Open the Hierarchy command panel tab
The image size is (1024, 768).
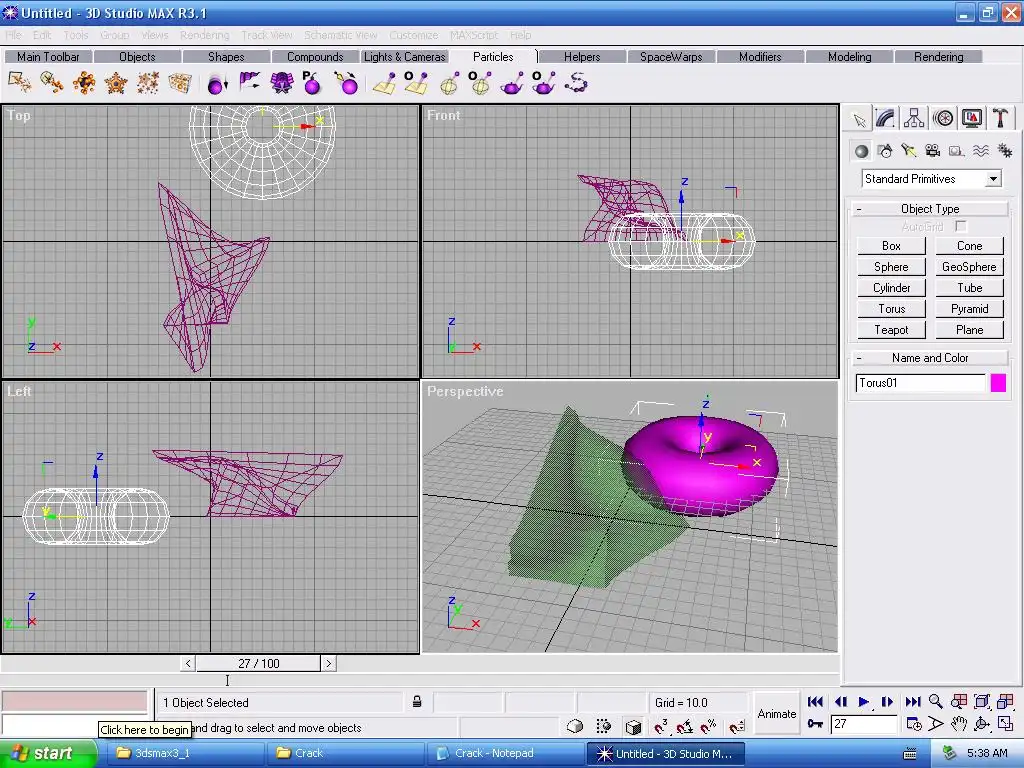coord(914,119)
